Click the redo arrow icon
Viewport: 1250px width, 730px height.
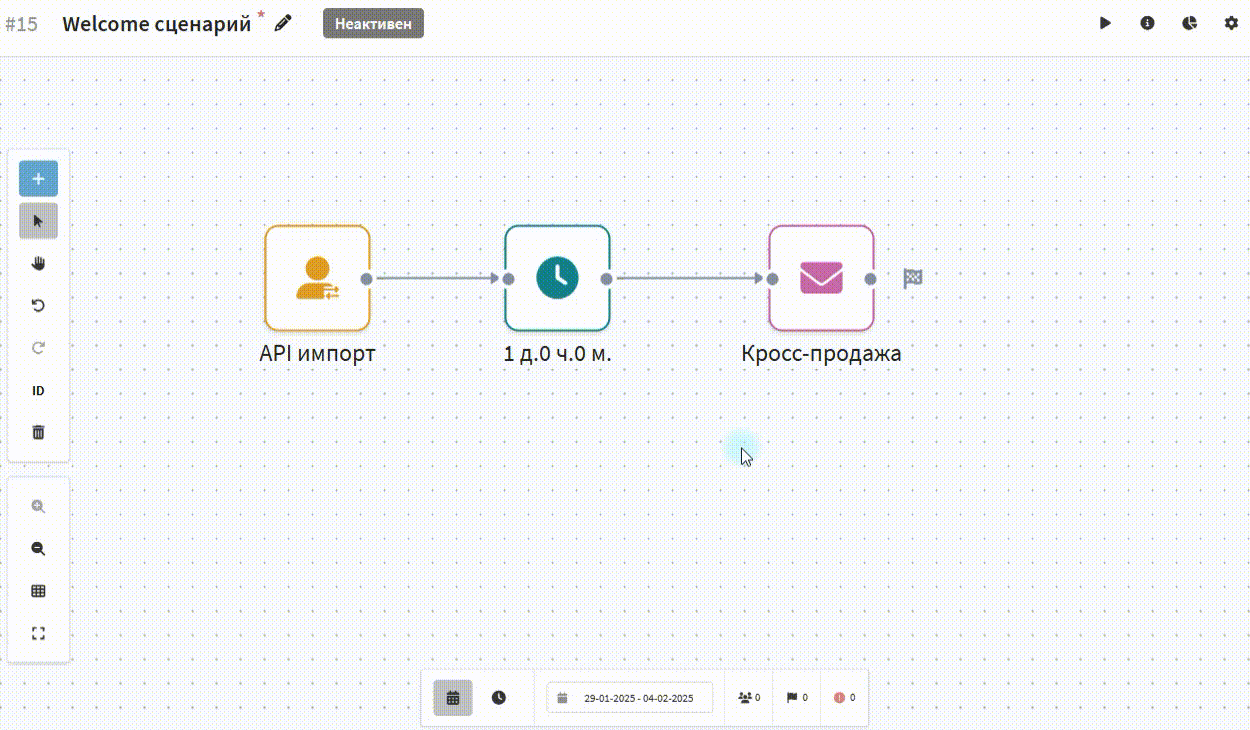tap(38, 348)
